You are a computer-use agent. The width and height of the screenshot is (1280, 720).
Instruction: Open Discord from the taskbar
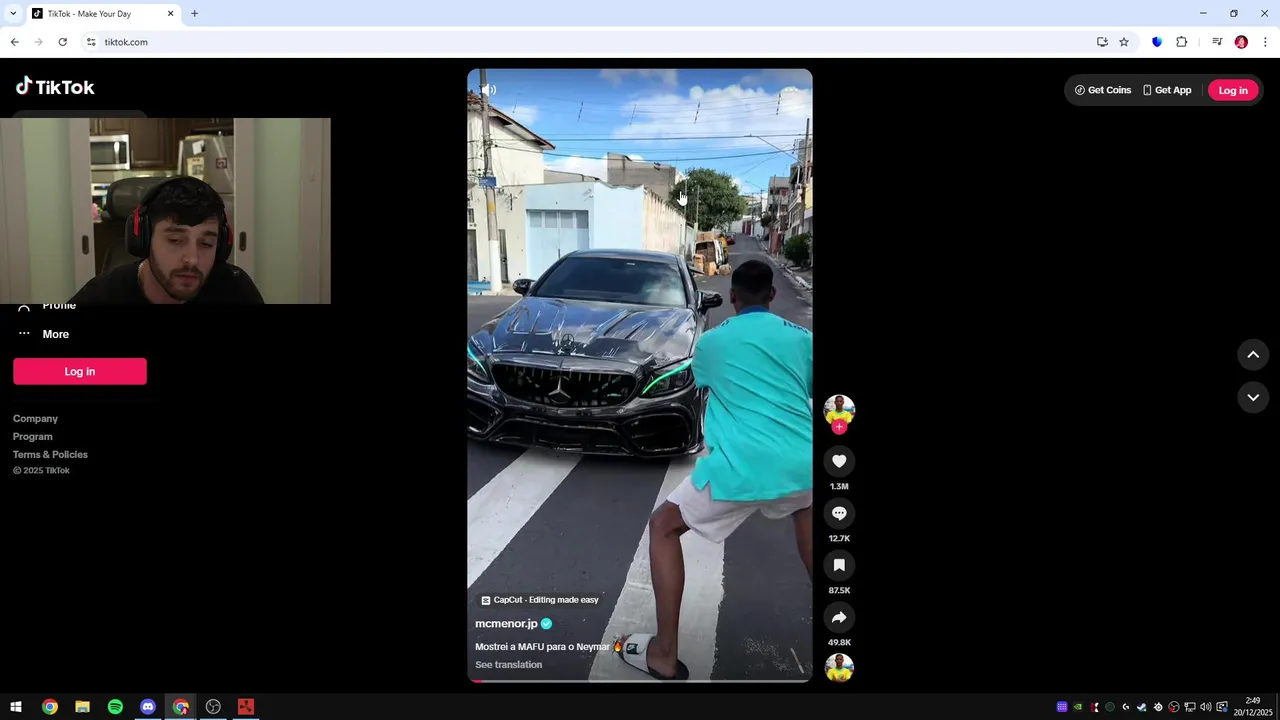148,707
